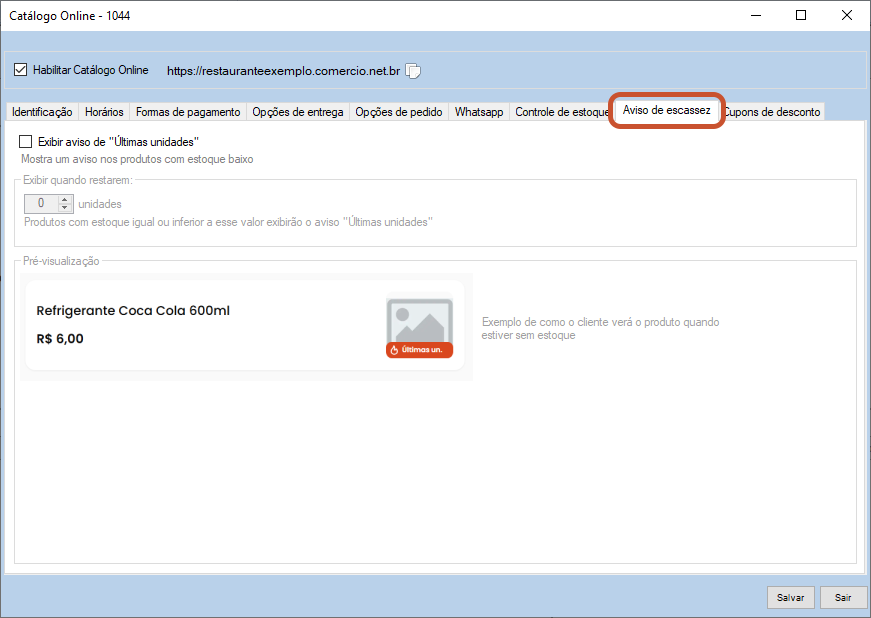Click the "Últimas un." red badge
871x618 pixels.
point(419,350)
